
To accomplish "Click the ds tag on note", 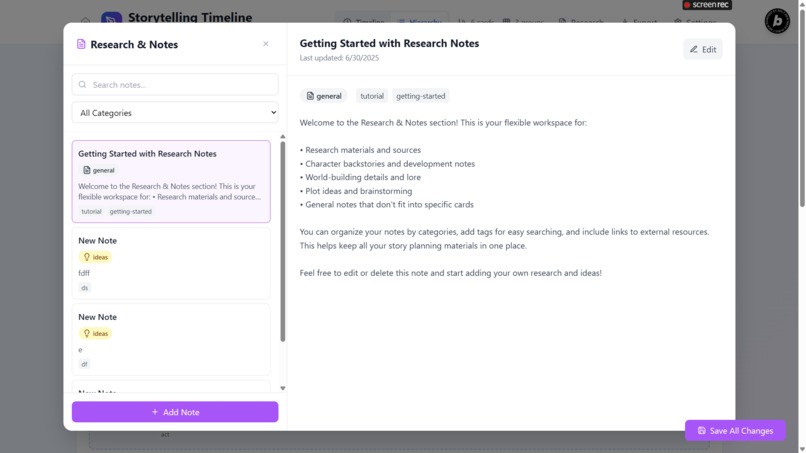I will [x=84, y=288].
